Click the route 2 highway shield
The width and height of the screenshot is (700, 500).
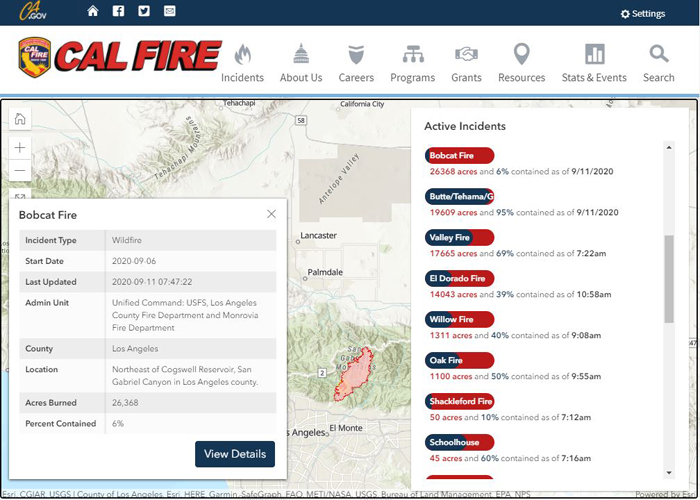point(322,373)
